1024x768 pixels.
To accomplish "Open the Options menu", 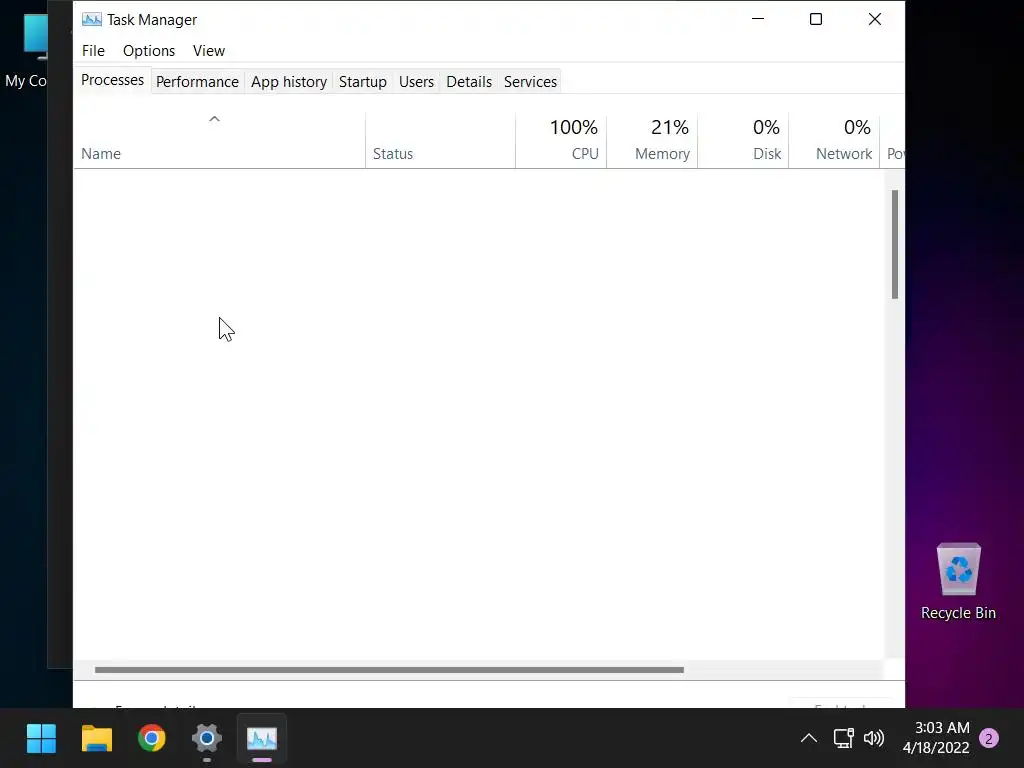I will click(x=149, y=51).
